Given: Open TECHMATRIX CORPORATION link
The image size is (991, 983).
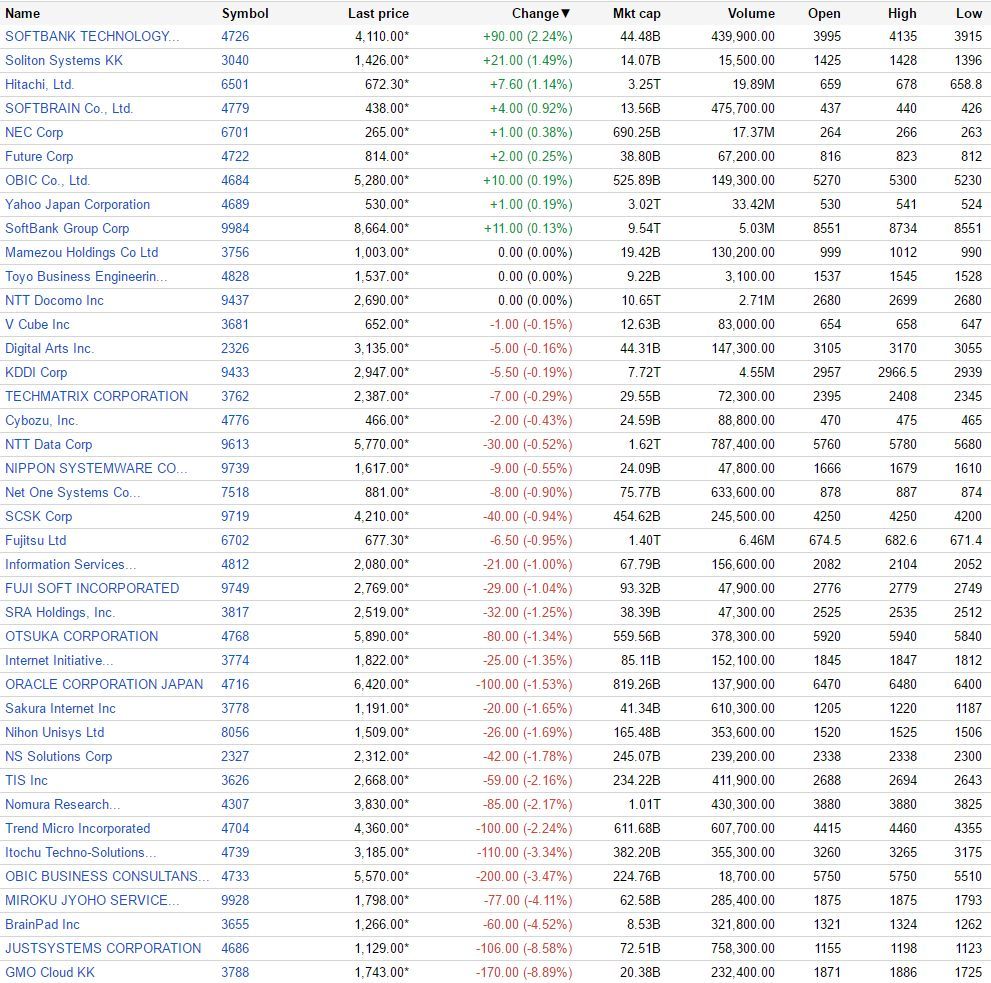Looking at the screenshot, I should (97, 397).
